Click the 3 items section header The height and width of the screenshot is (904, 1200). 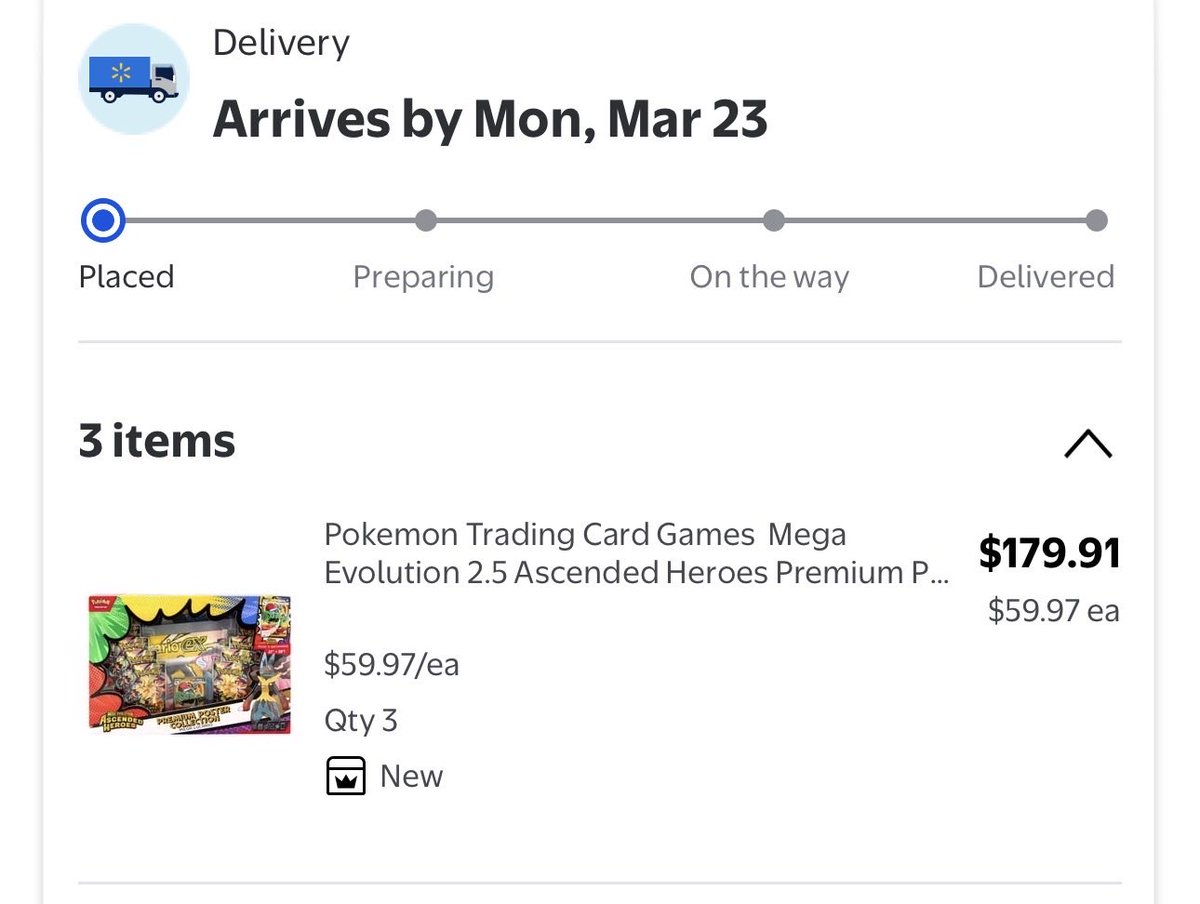click(157, 442)
